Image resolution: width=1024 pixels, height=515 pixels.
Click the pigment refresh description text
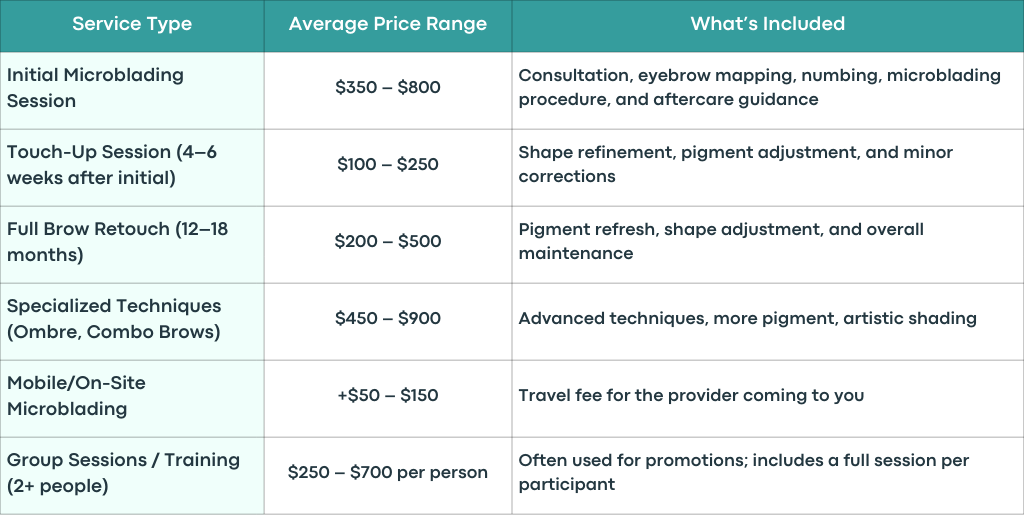coord(721,242)
